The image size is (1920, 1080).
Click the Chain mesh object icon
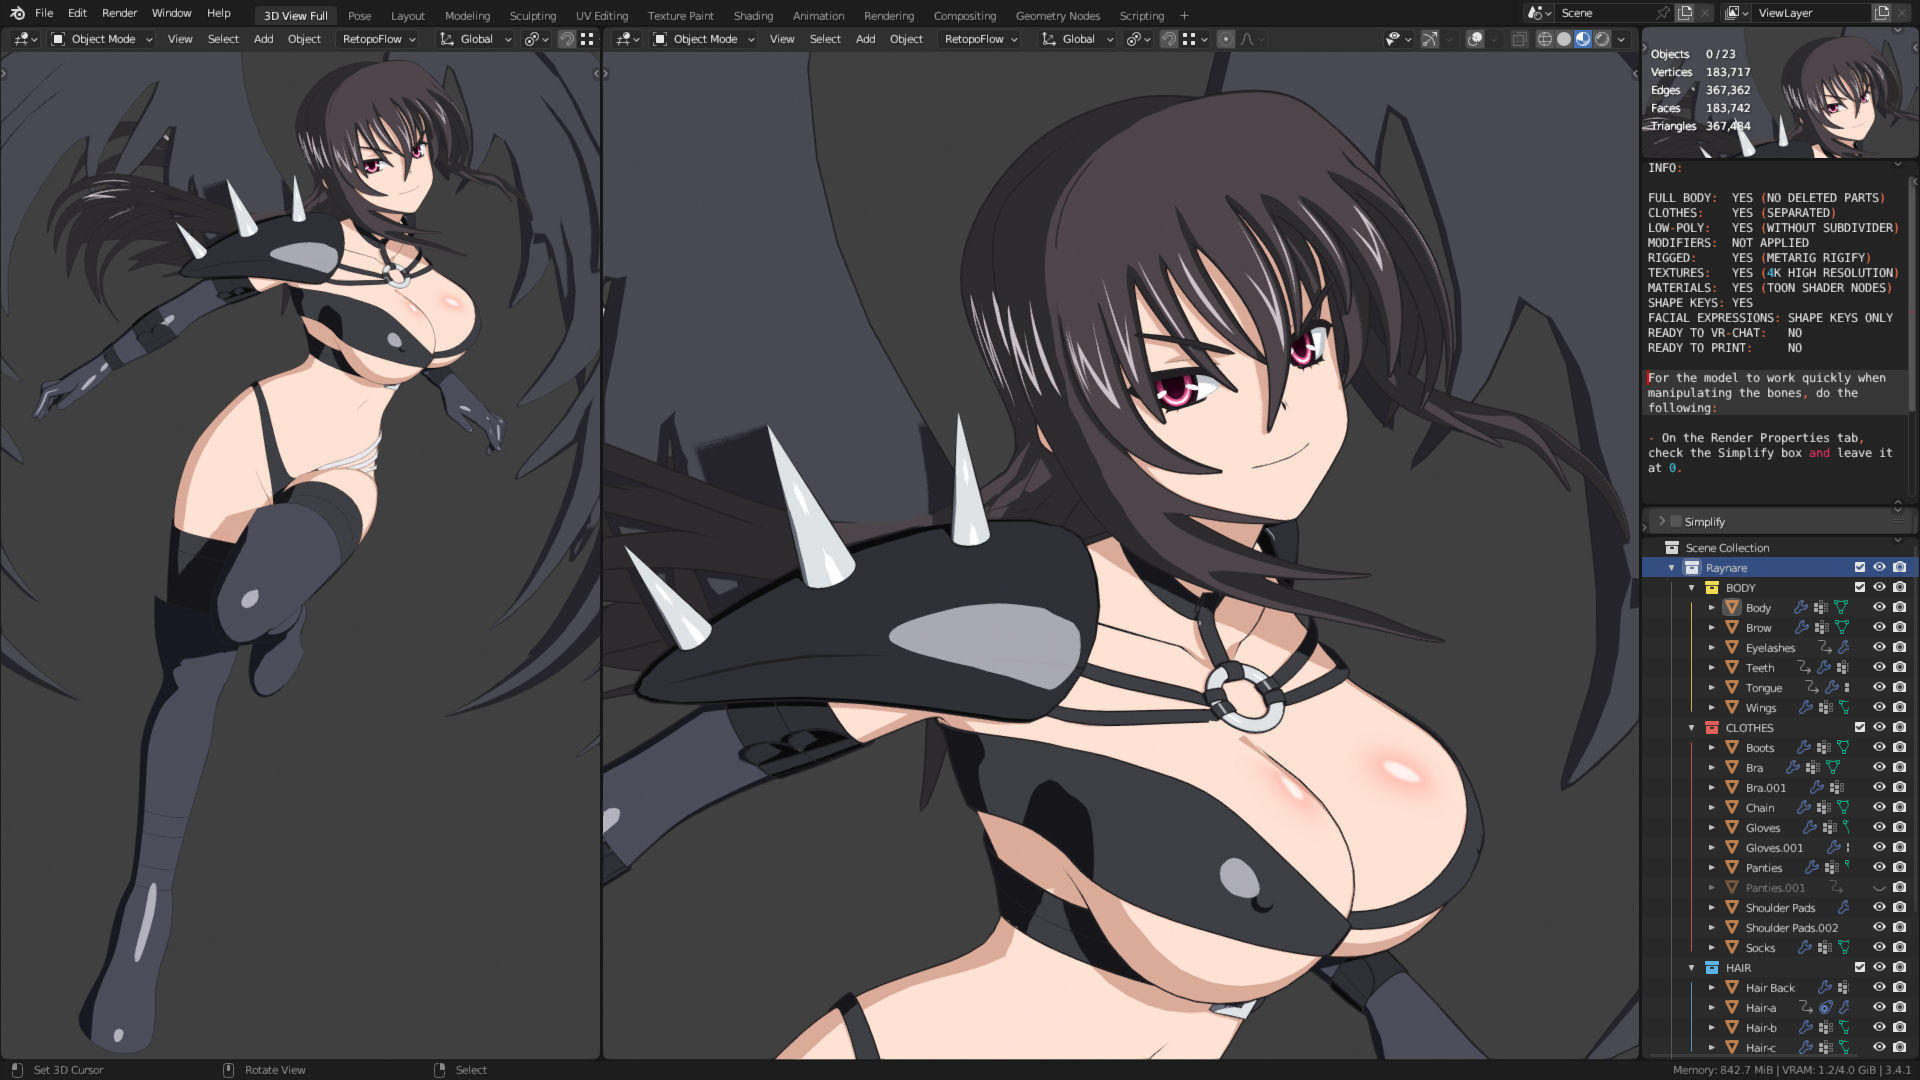(1732, 807)
